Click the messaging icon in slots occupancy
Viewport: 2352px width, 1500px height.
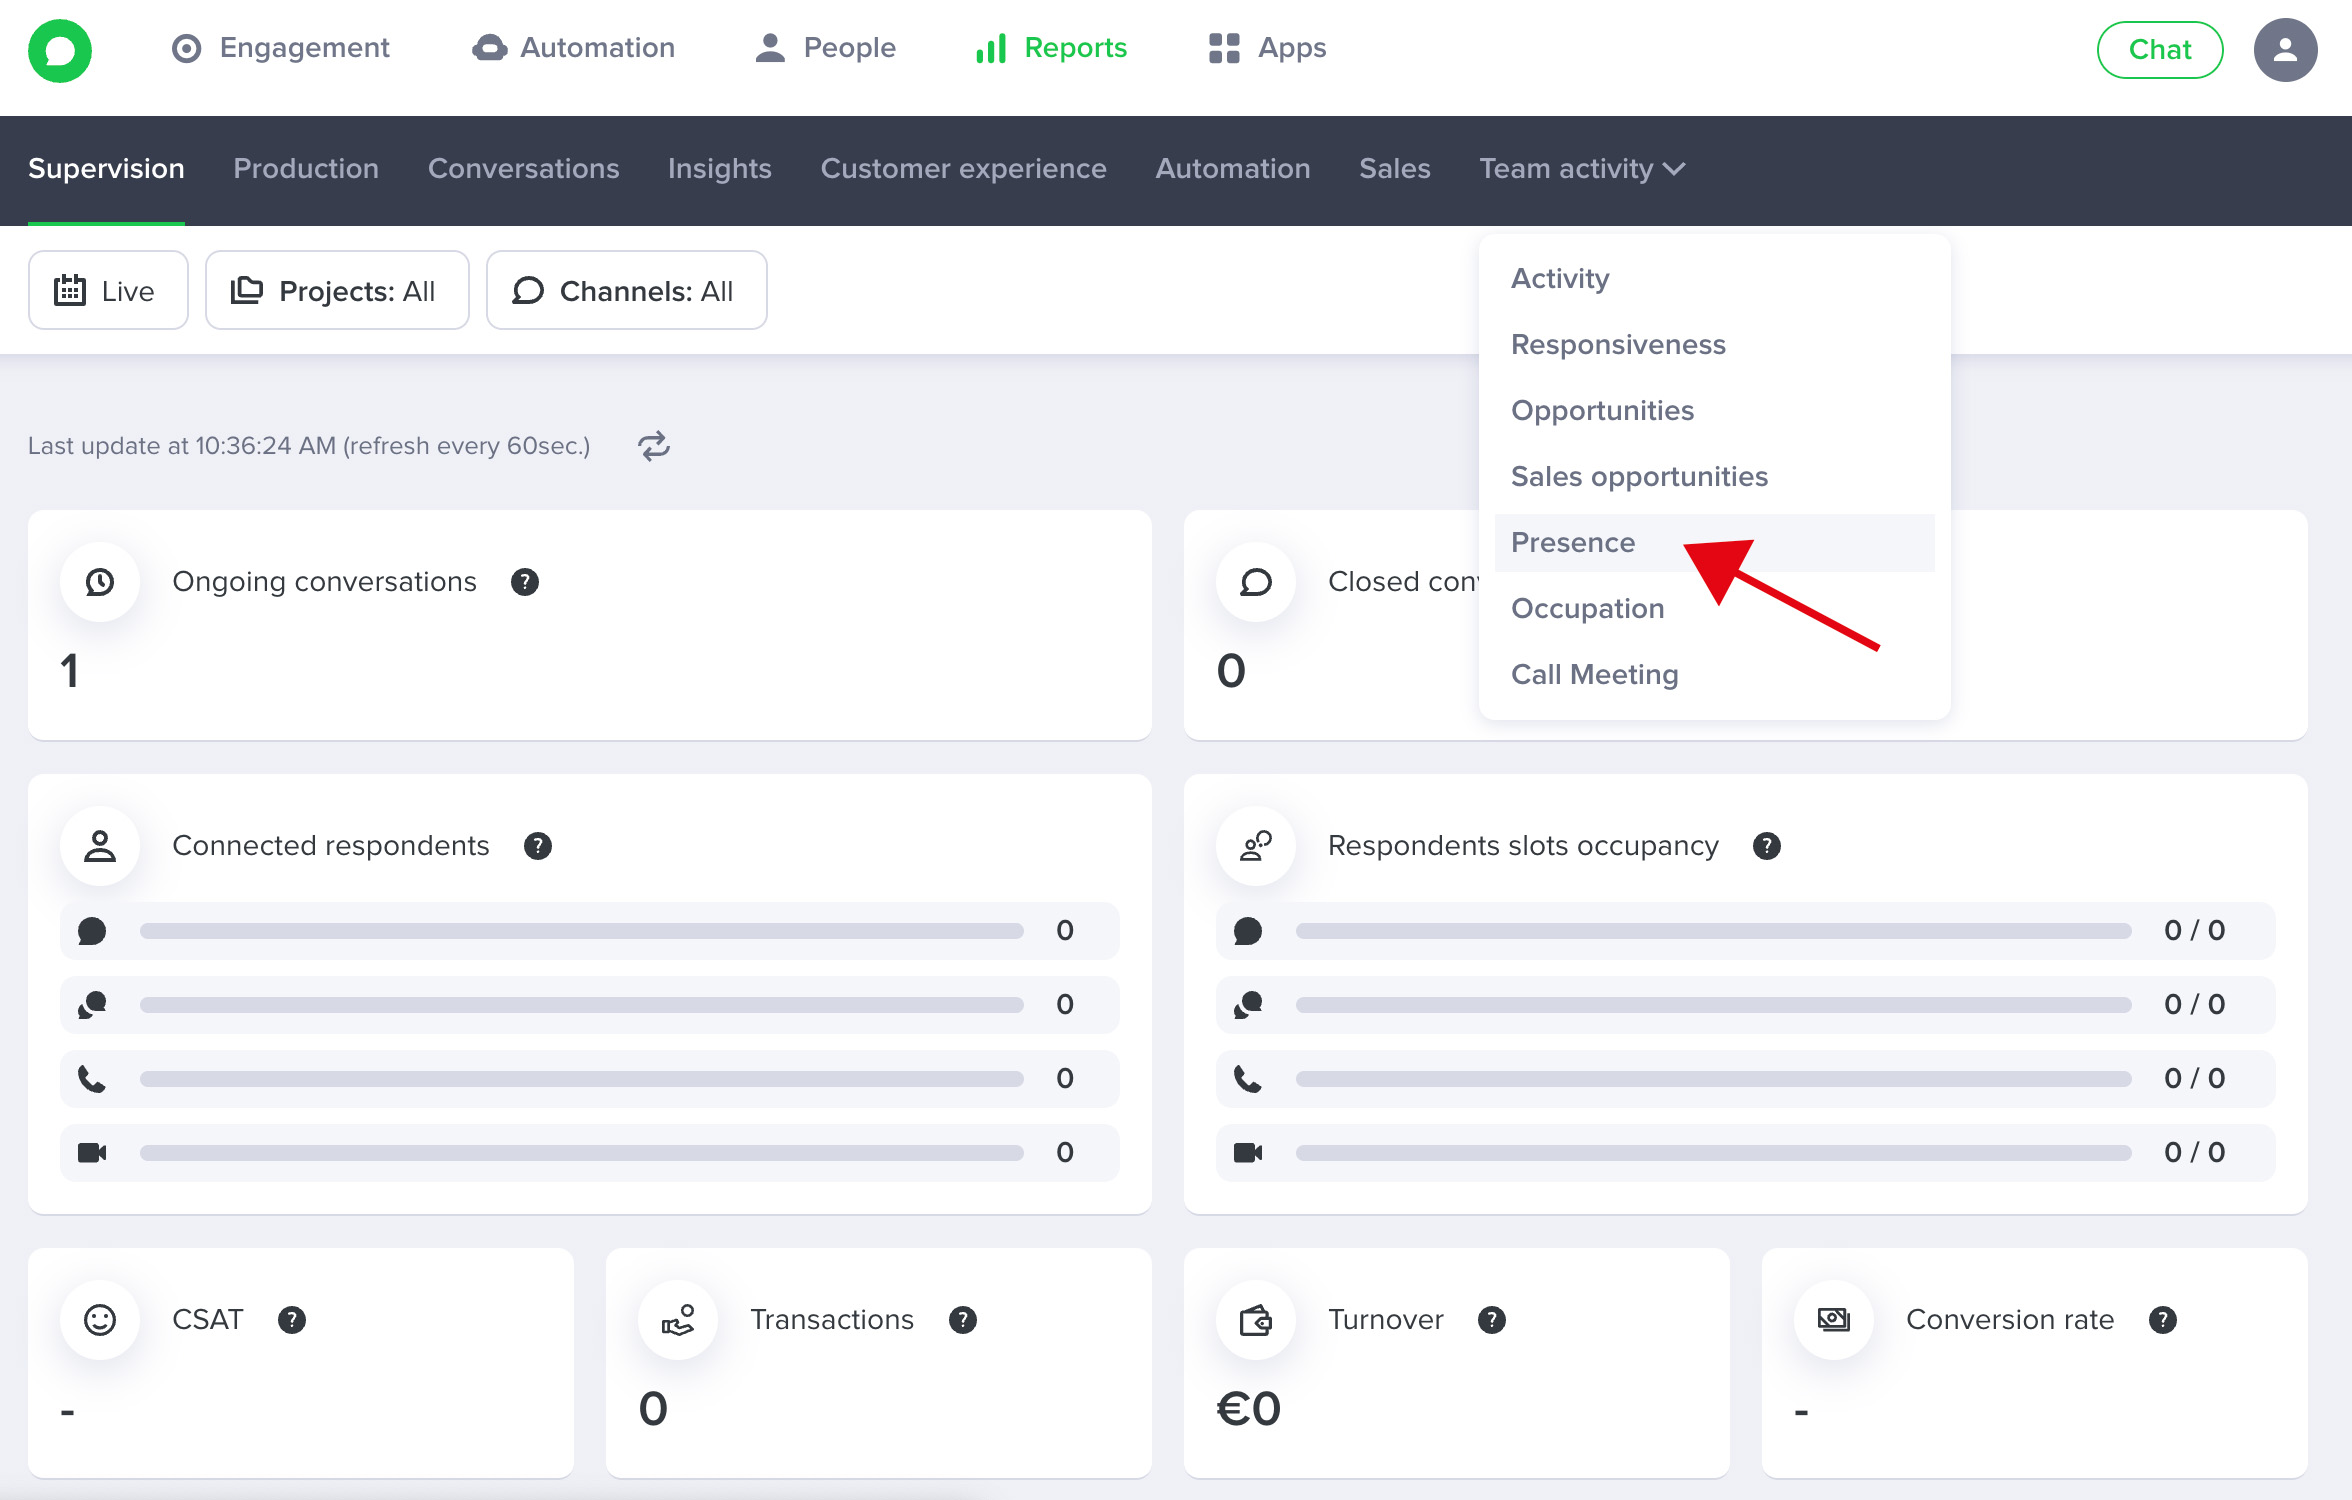[1248, 1005]
